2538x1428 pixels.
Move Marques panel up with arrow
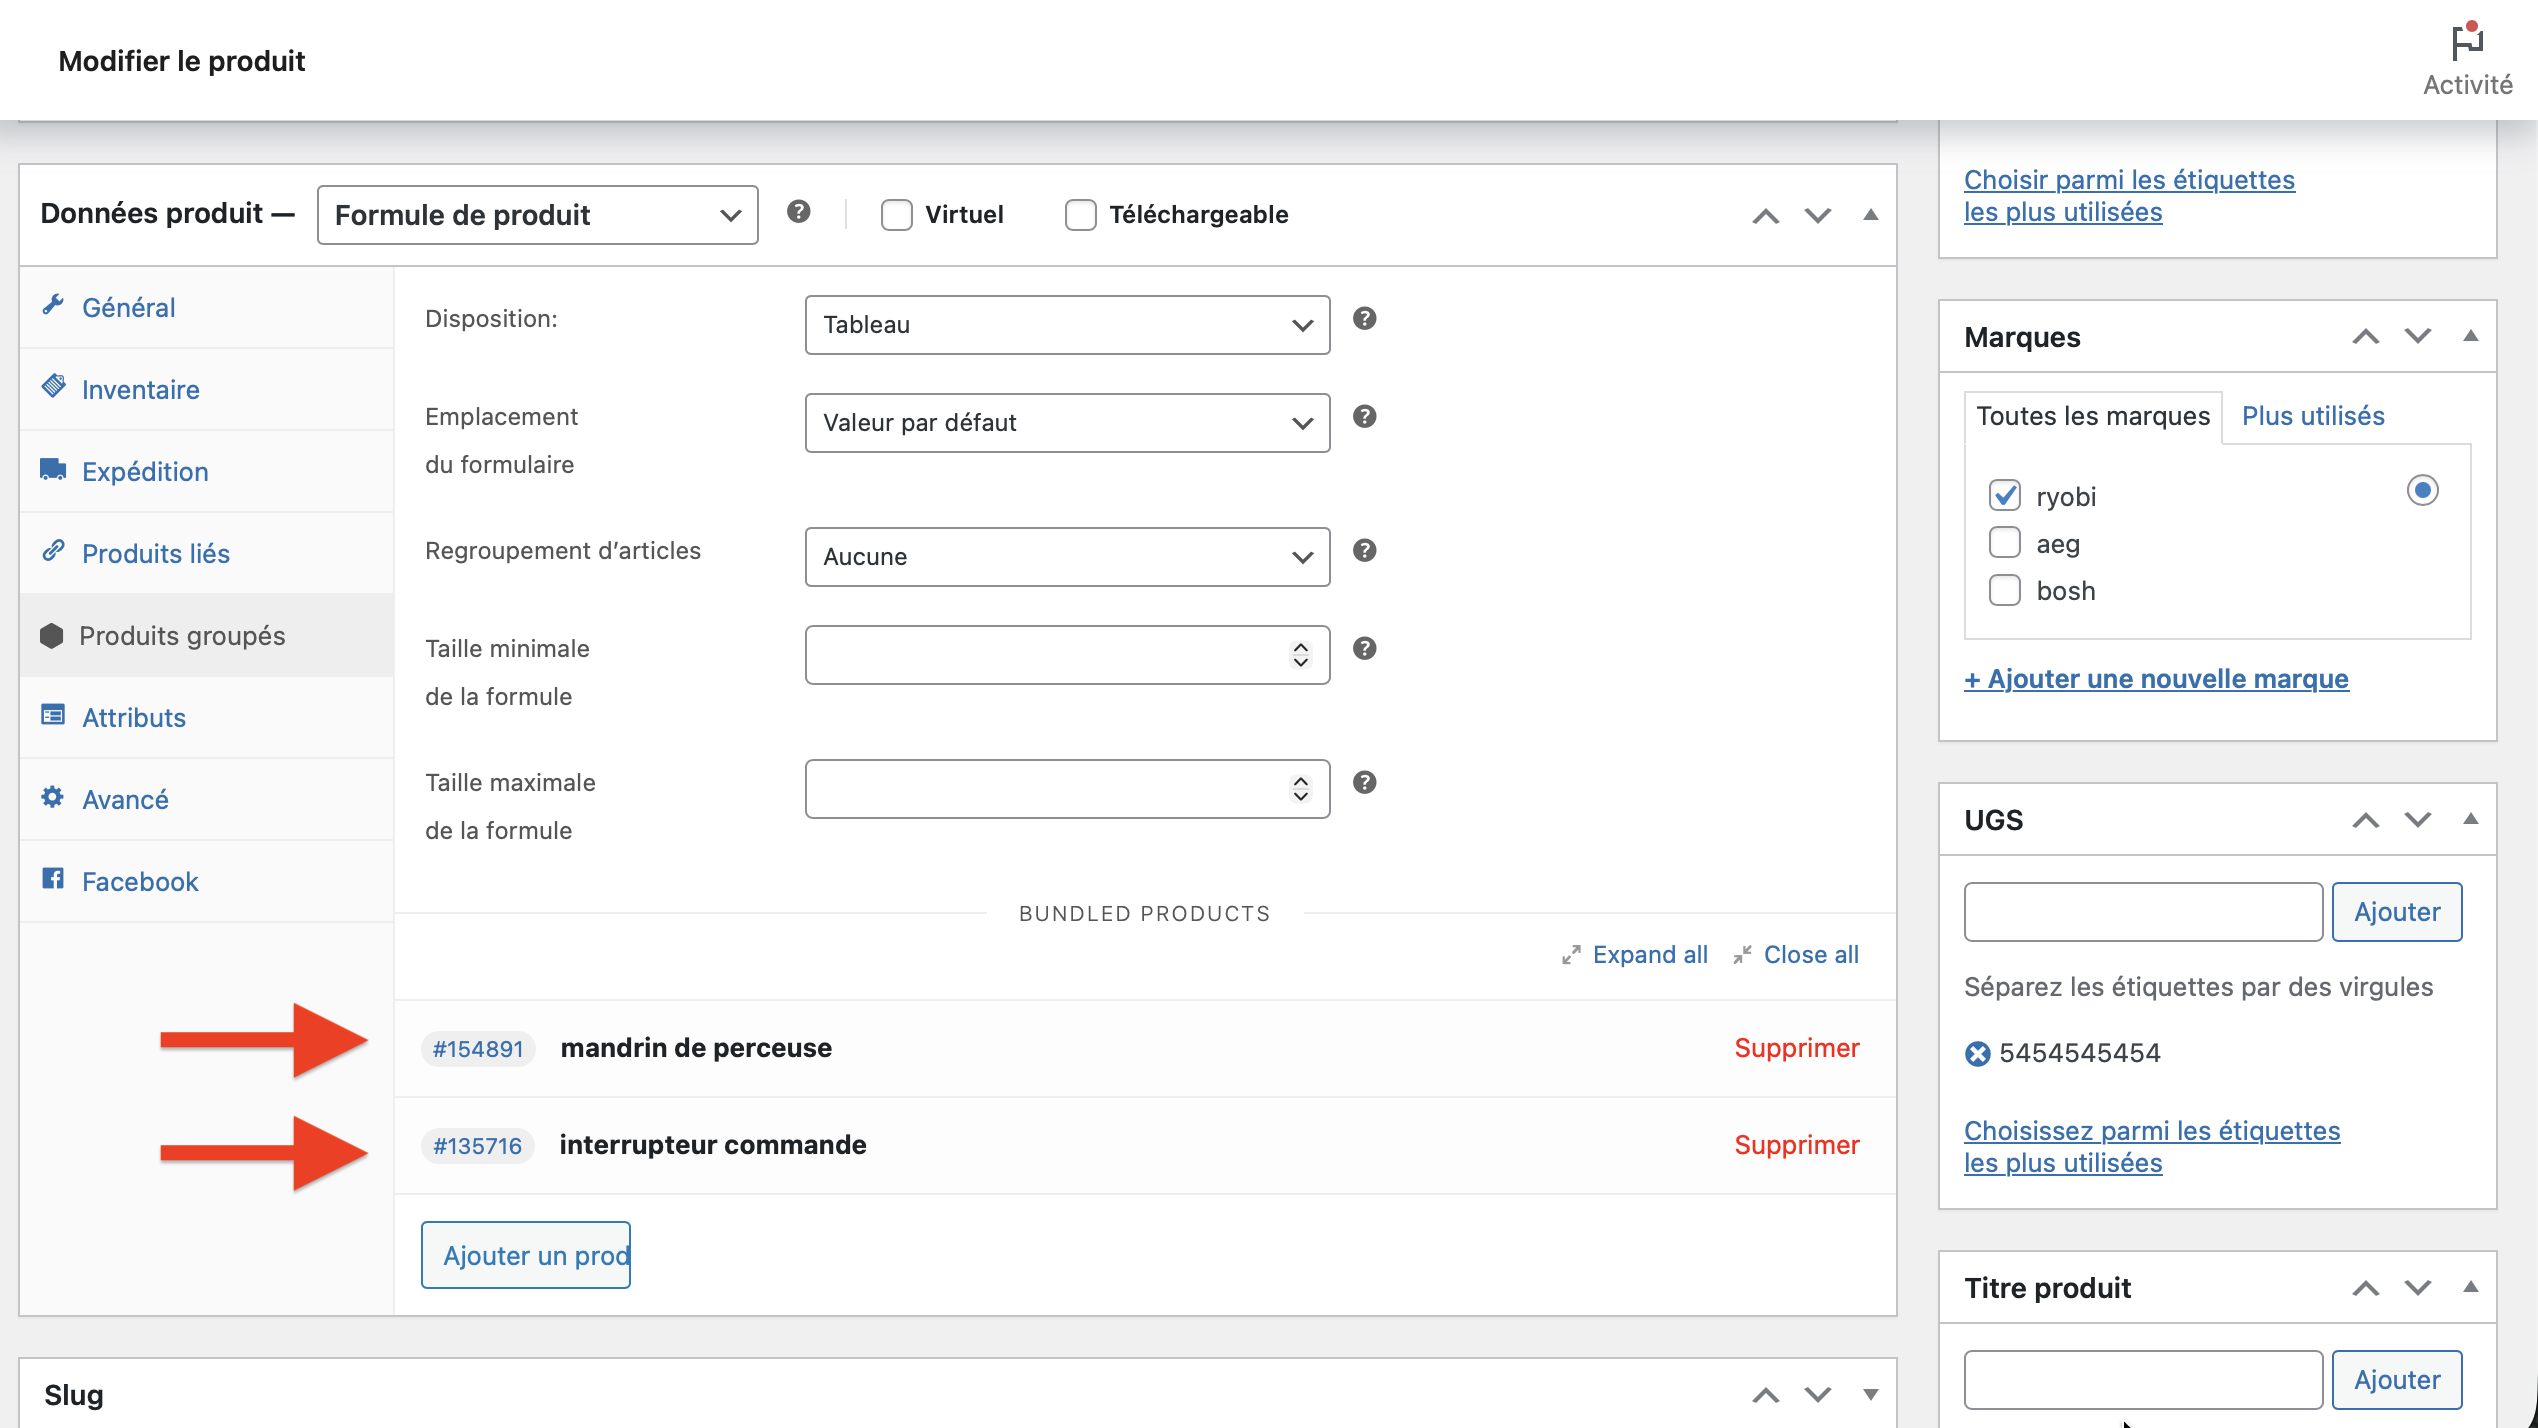2365,337
